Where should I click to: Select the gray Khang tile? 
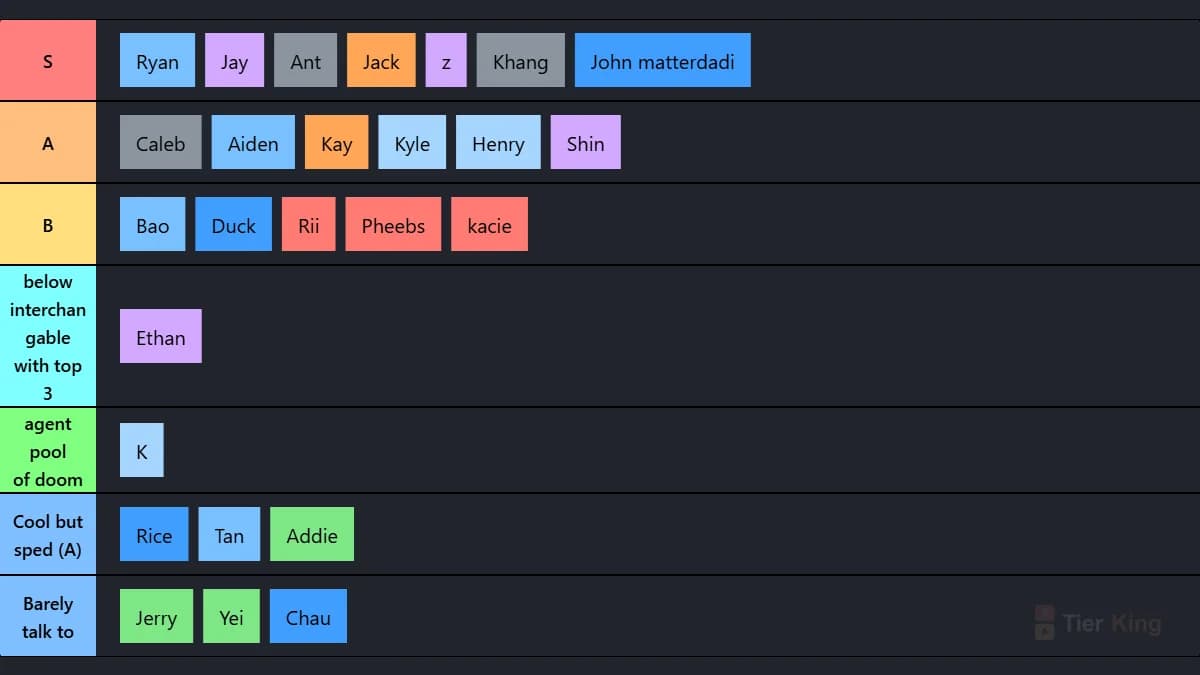coord(520,60)
